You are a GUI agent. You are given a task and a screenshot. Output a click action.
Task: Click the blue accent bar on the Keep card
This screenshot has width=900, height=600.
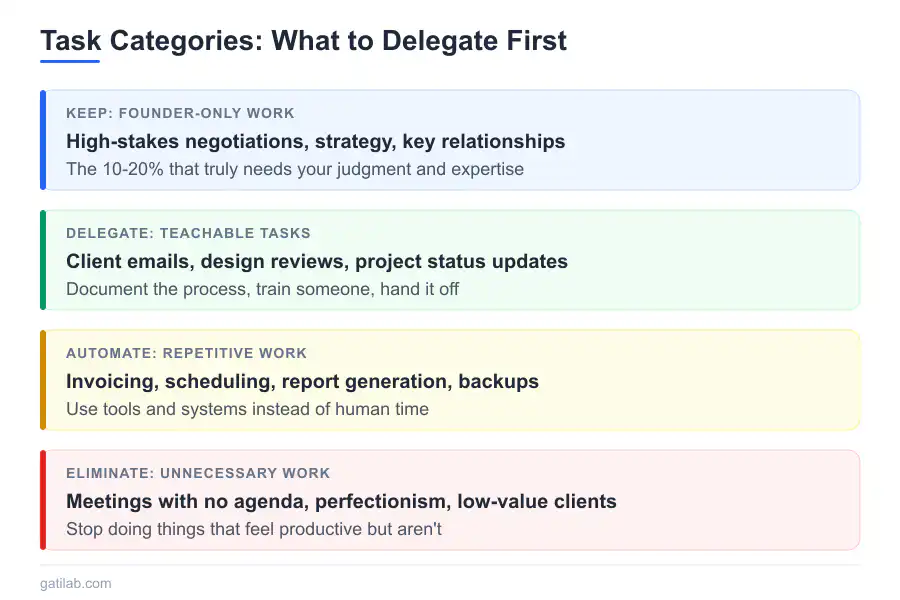43,140
